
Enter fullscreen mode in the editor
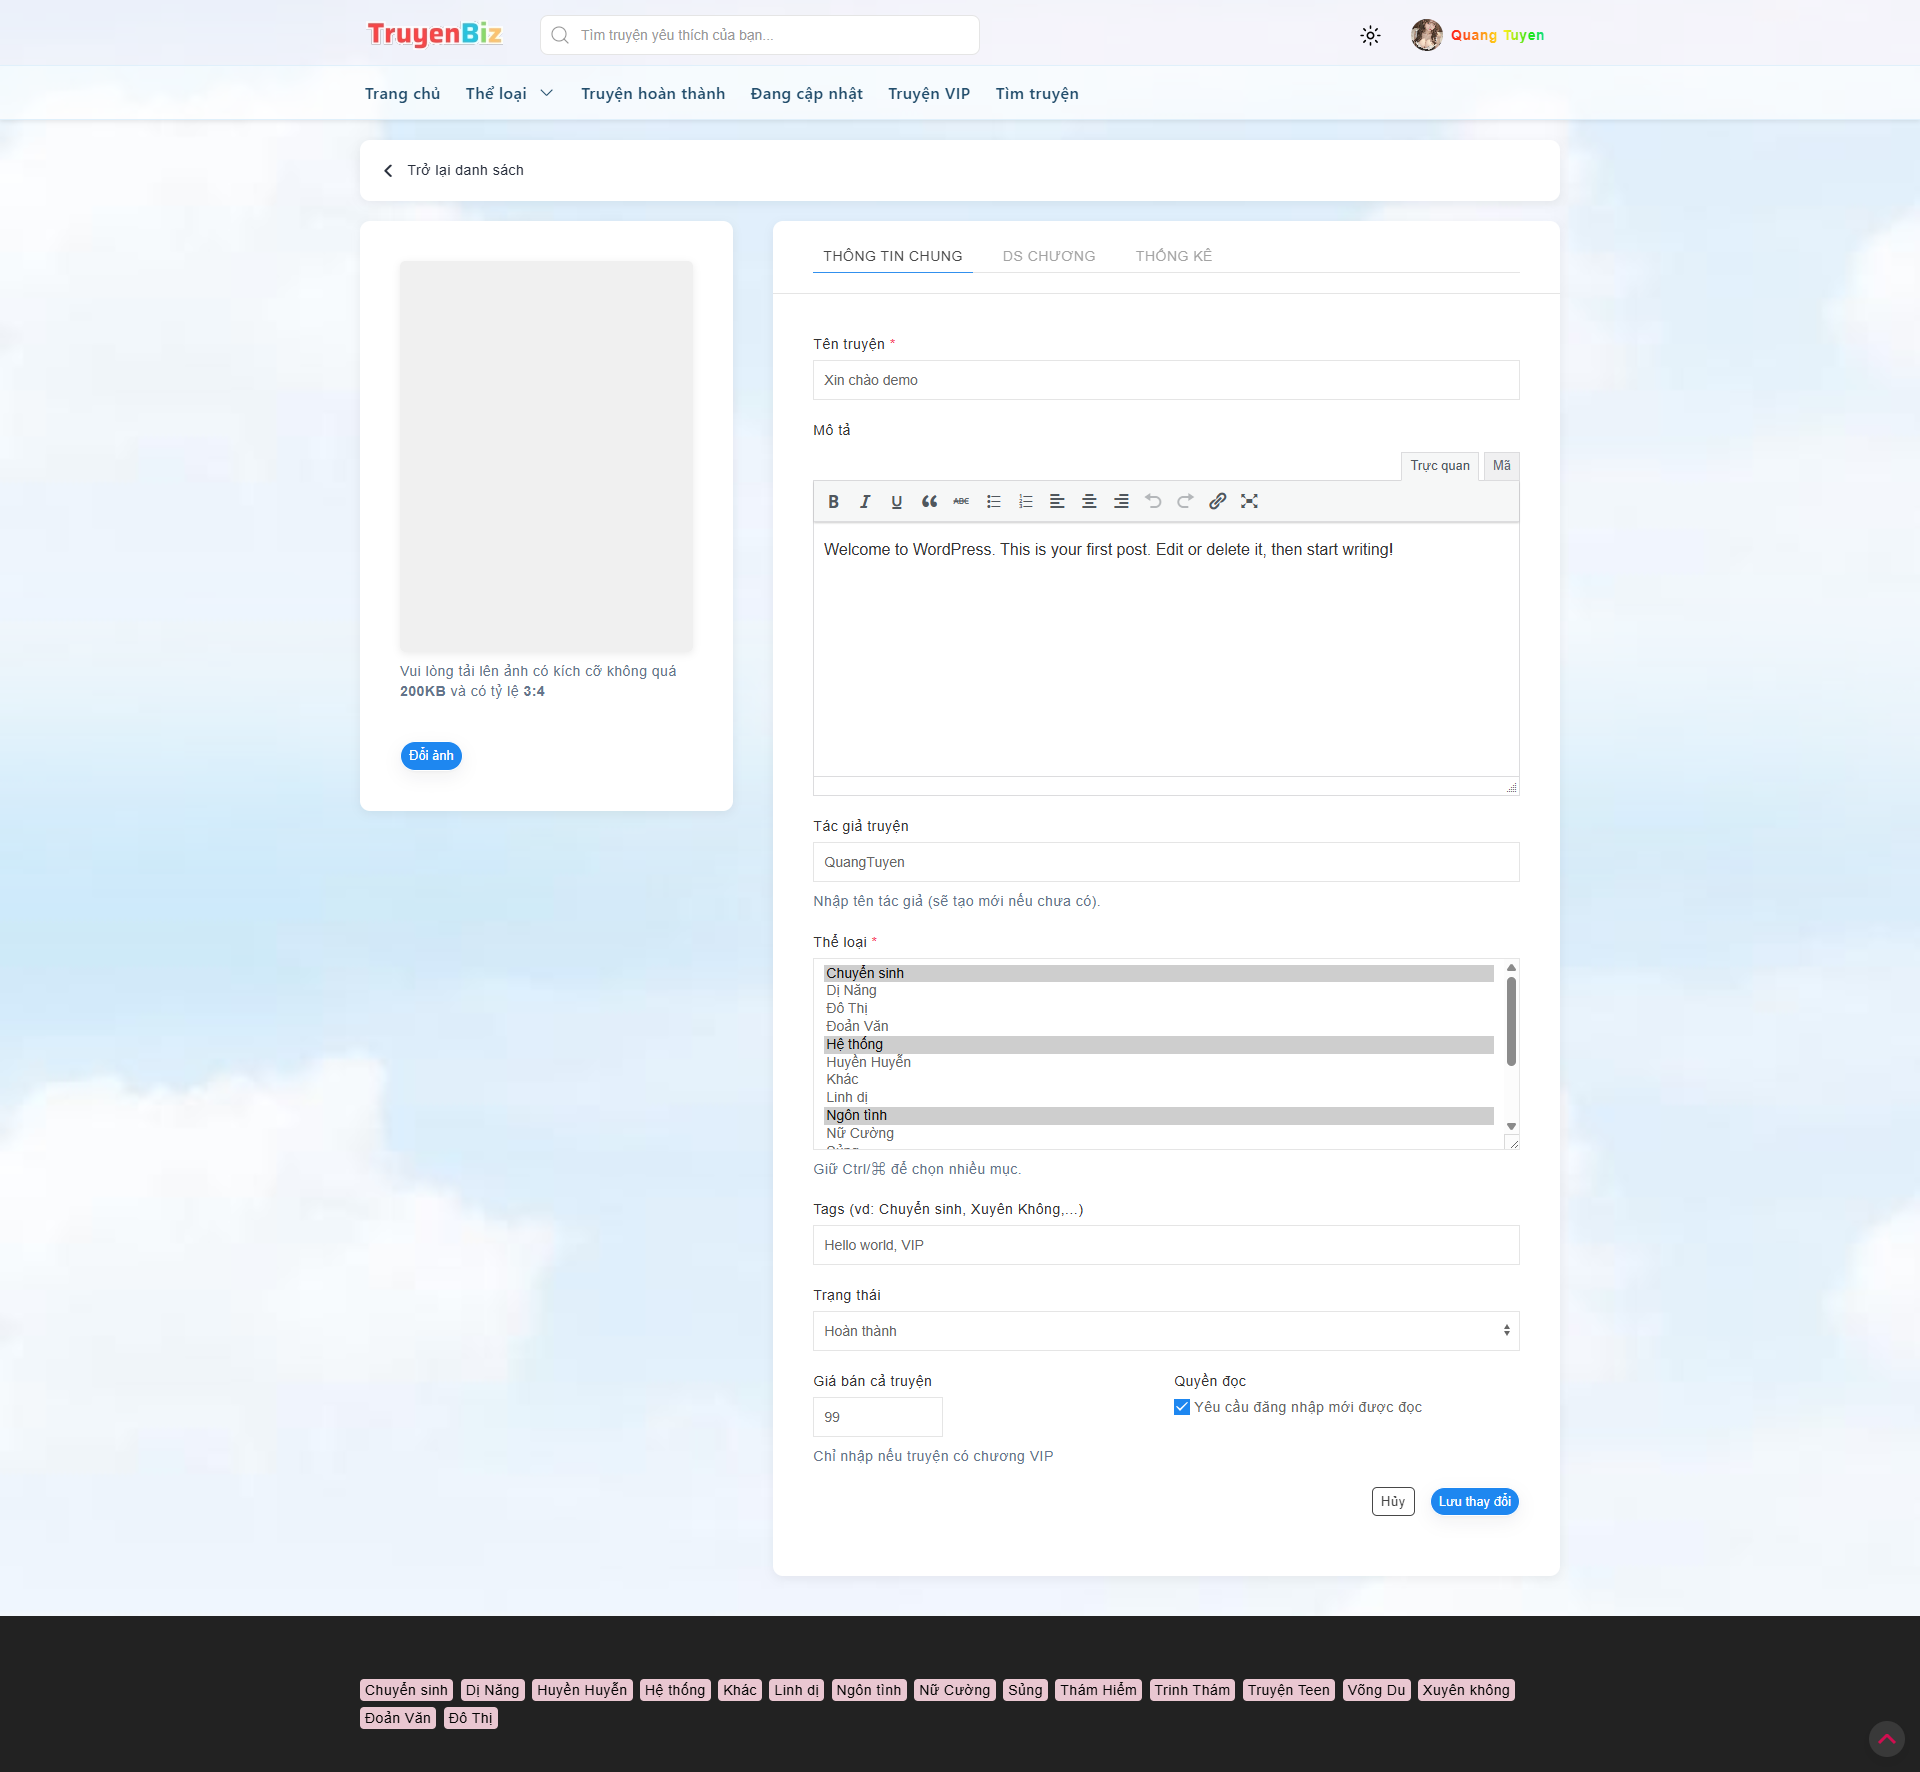(x=1249, y=502)
